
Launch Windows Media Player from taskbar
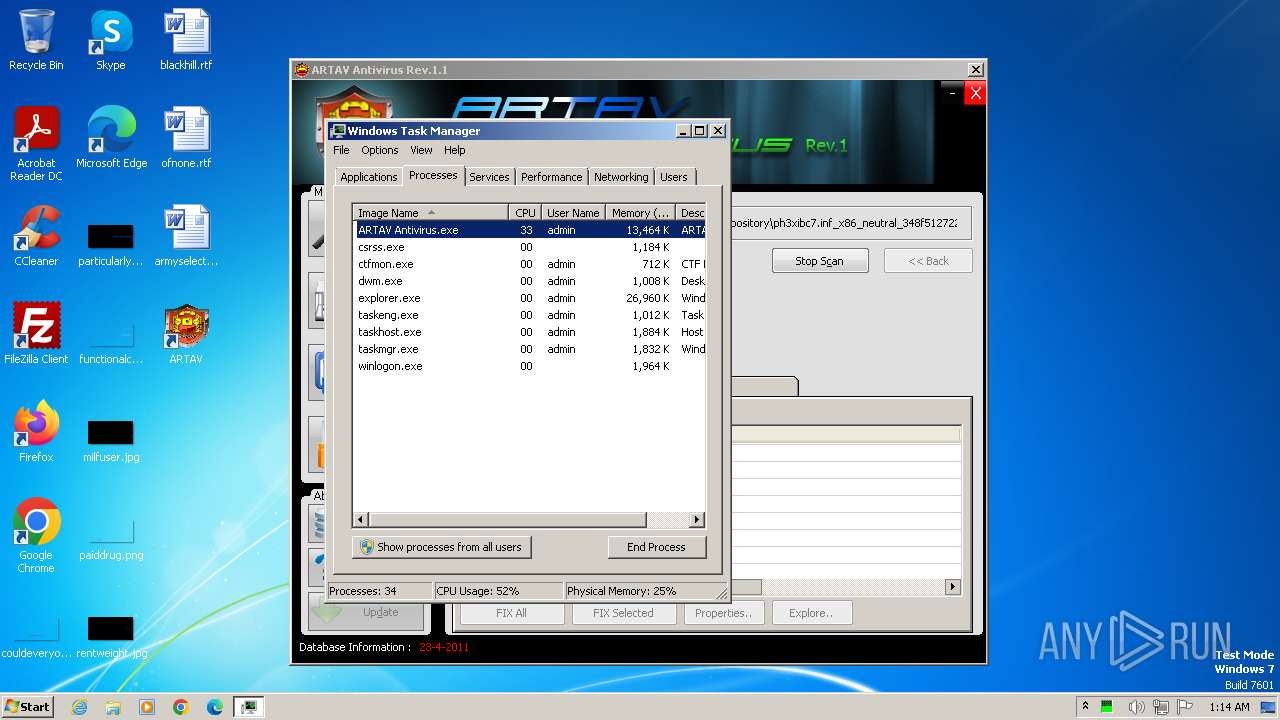point(147,707)
